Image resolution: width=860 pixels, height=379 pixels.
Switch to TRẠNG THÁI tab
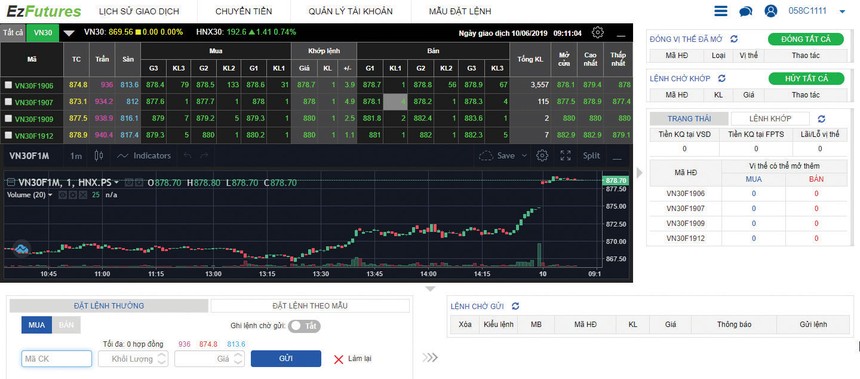pyautogui.click(x=689, y=118)
